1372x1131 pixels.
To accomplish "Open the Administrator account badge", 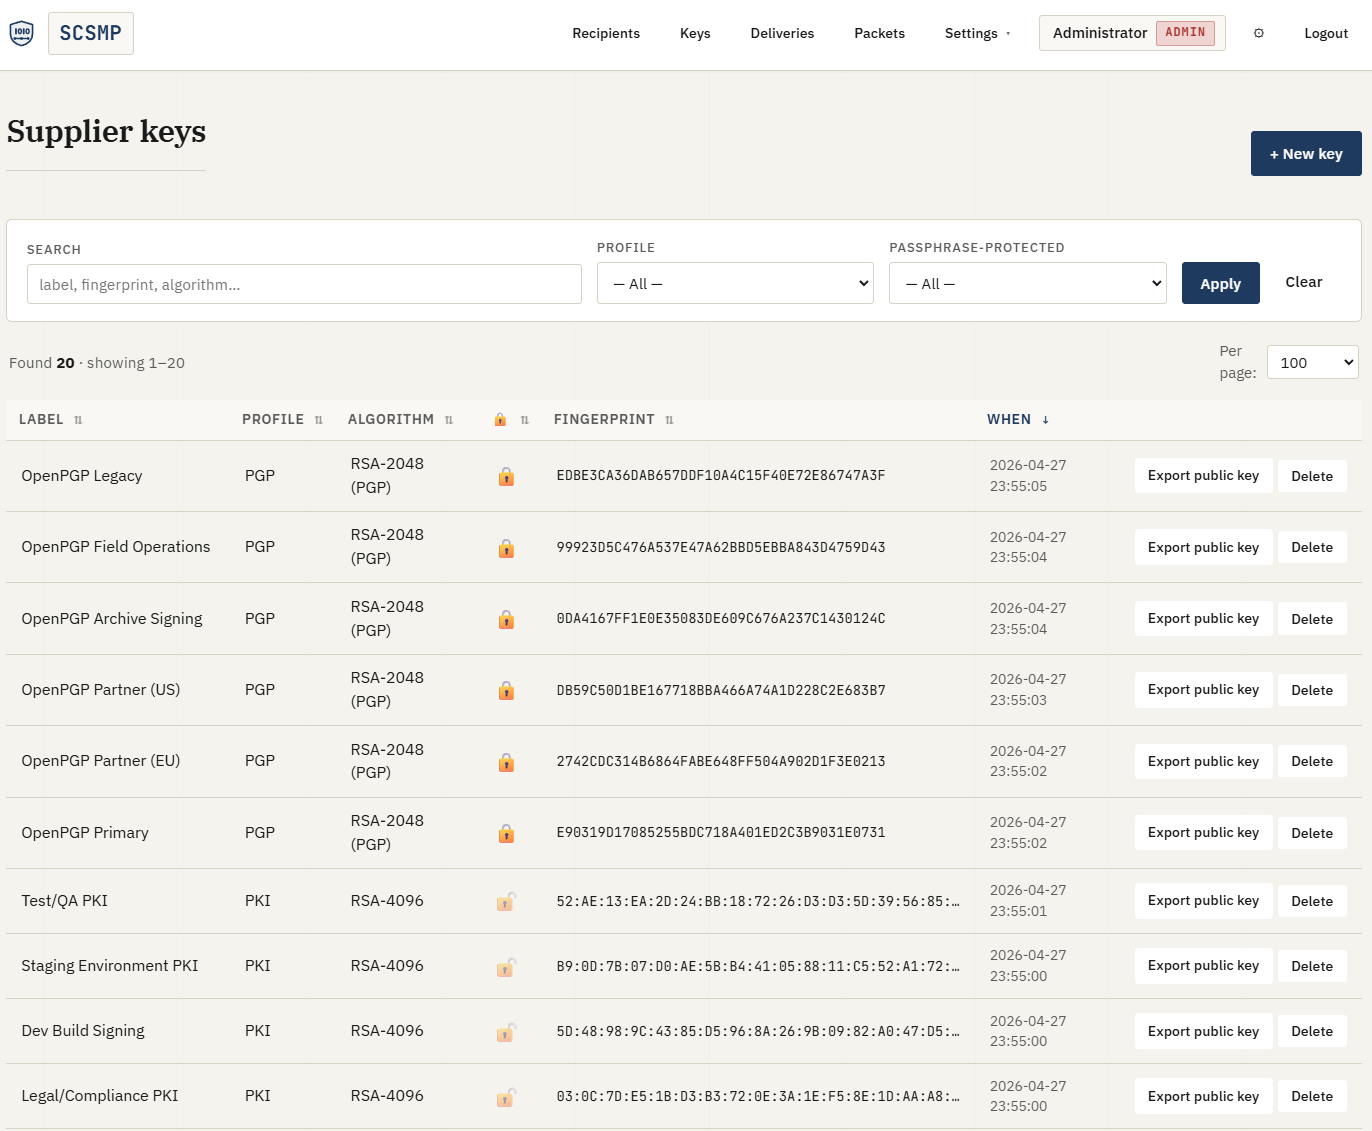I will click(1132, 33).
